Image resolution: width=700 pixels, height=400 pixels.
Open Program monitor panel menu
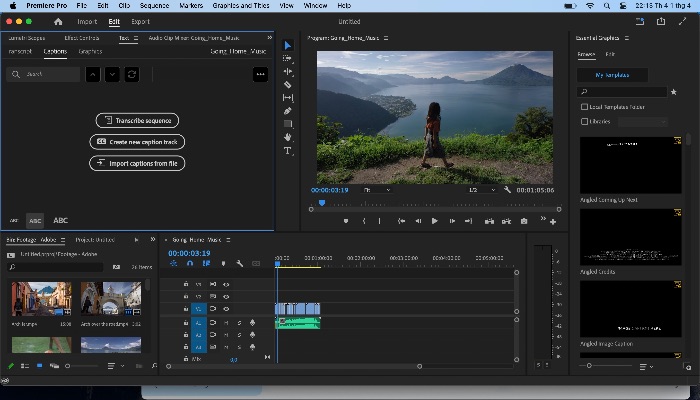tap(386, 38)
